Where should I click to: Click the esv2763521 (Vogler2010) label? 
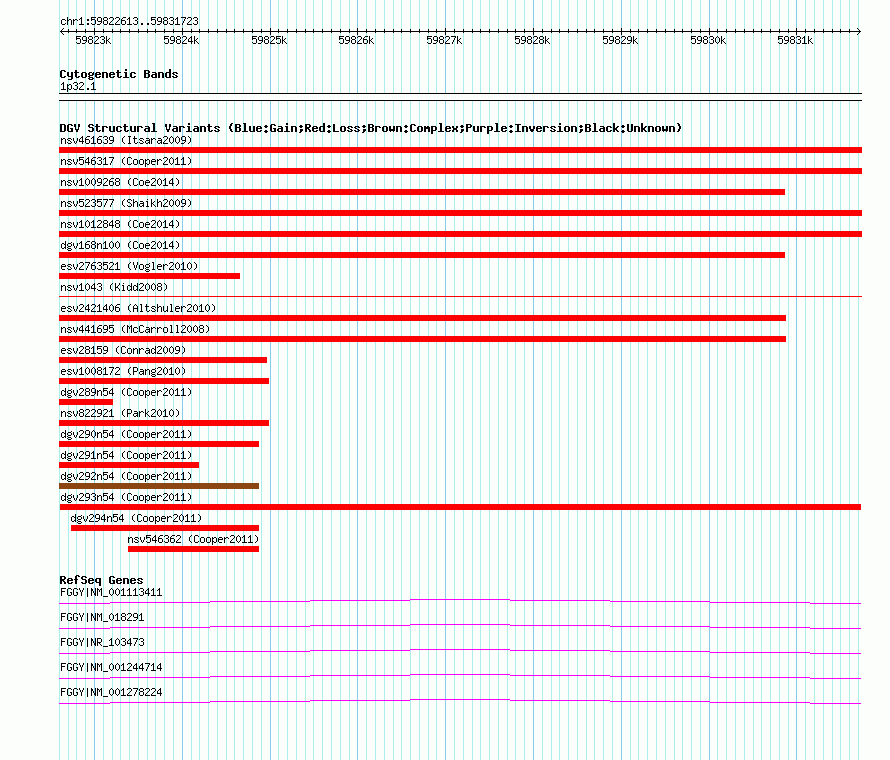tap(129, 266)
